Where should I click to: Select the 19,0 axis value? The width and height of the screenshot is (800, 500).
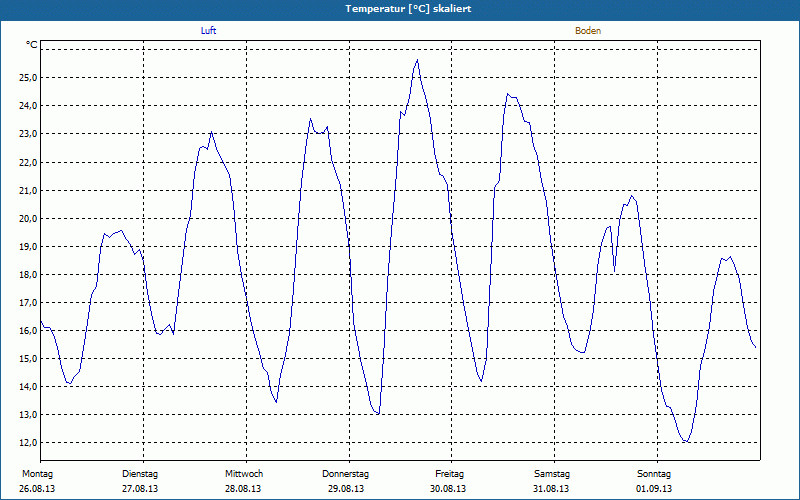click(x=28, y=247)
